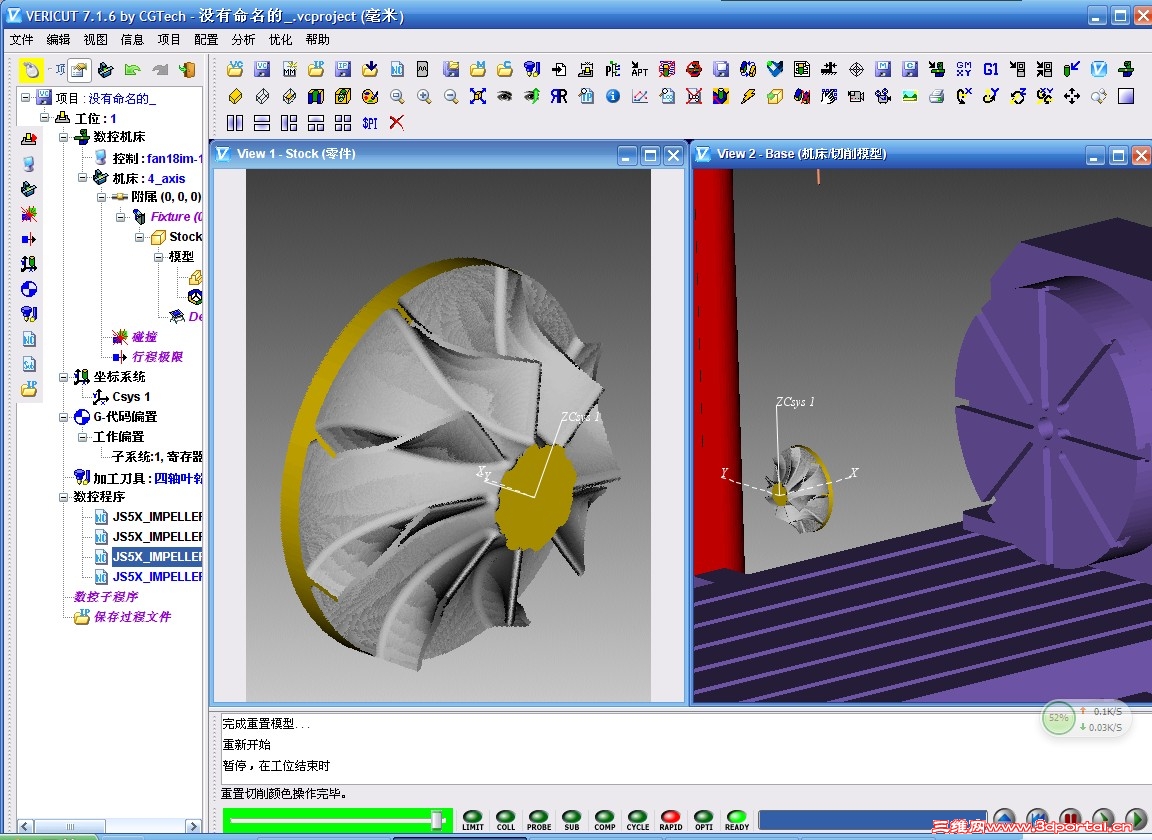Collapse the 数控机床 tree node
The height and width of the screenshot is (840, 1152).
64,137
